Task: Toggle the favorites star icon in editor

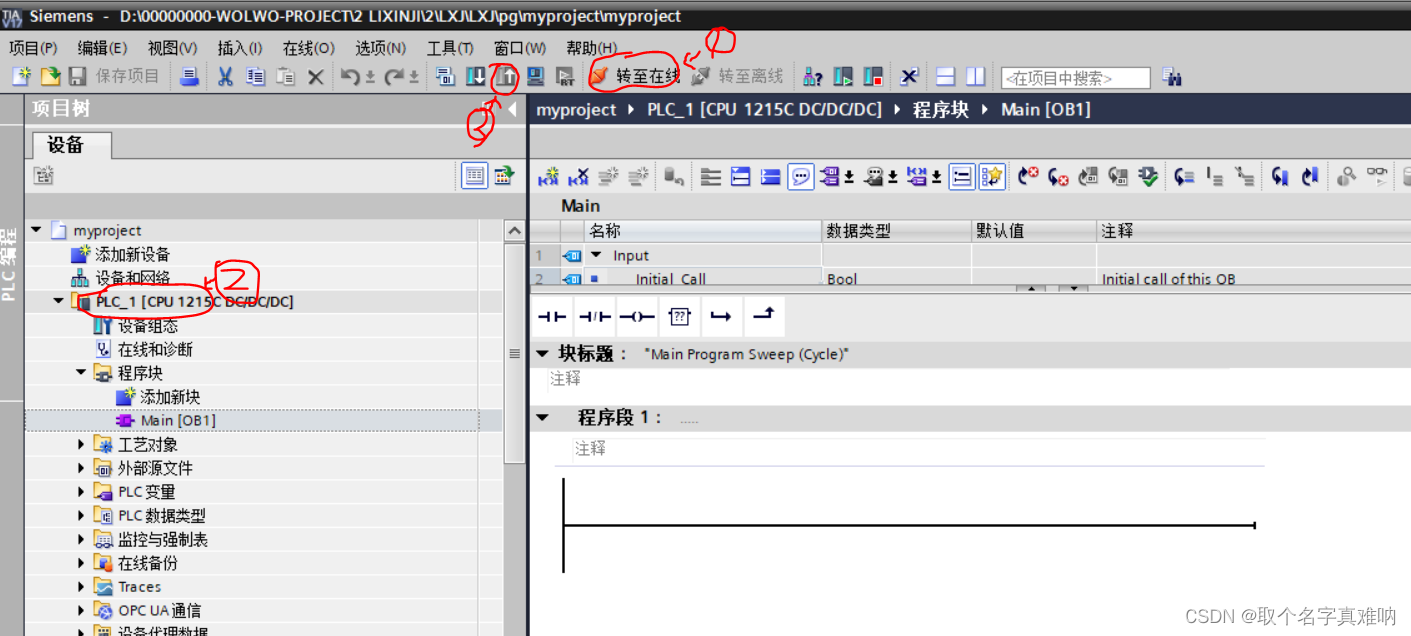Action: (x=991, y=177)
